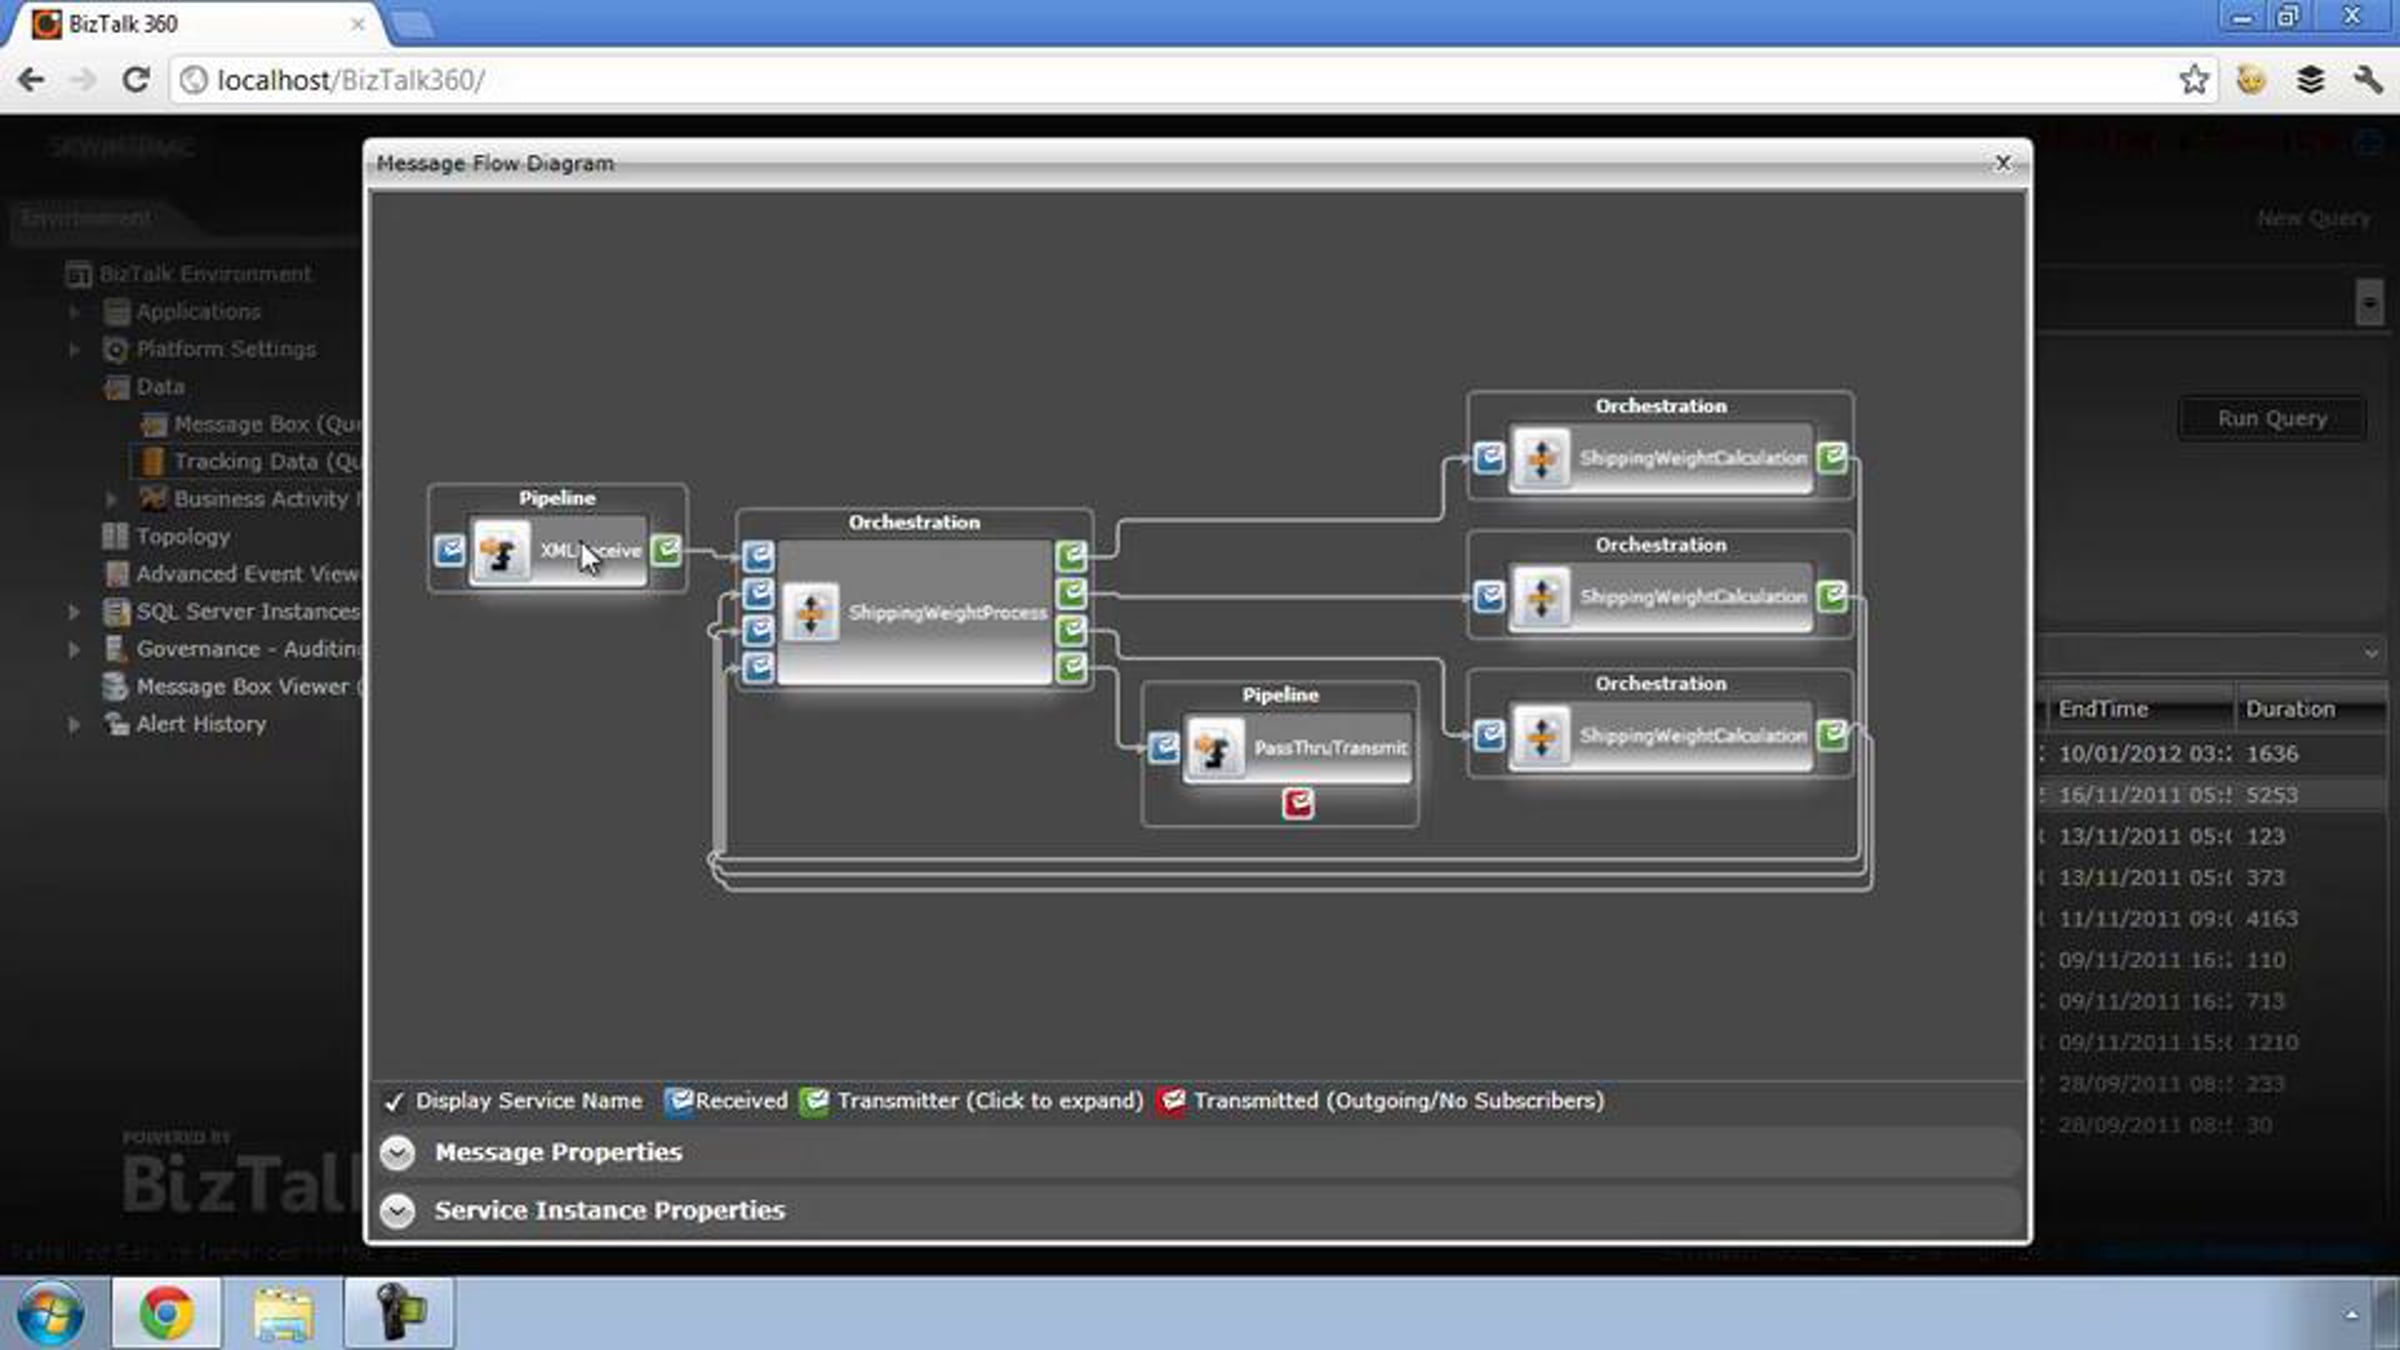The width and height of the screenshot is (2400, 1350).
Task: Click Received port of bottom ShippingWeightCalculation
Action: pyautogui.click(x=1489, y=736)
